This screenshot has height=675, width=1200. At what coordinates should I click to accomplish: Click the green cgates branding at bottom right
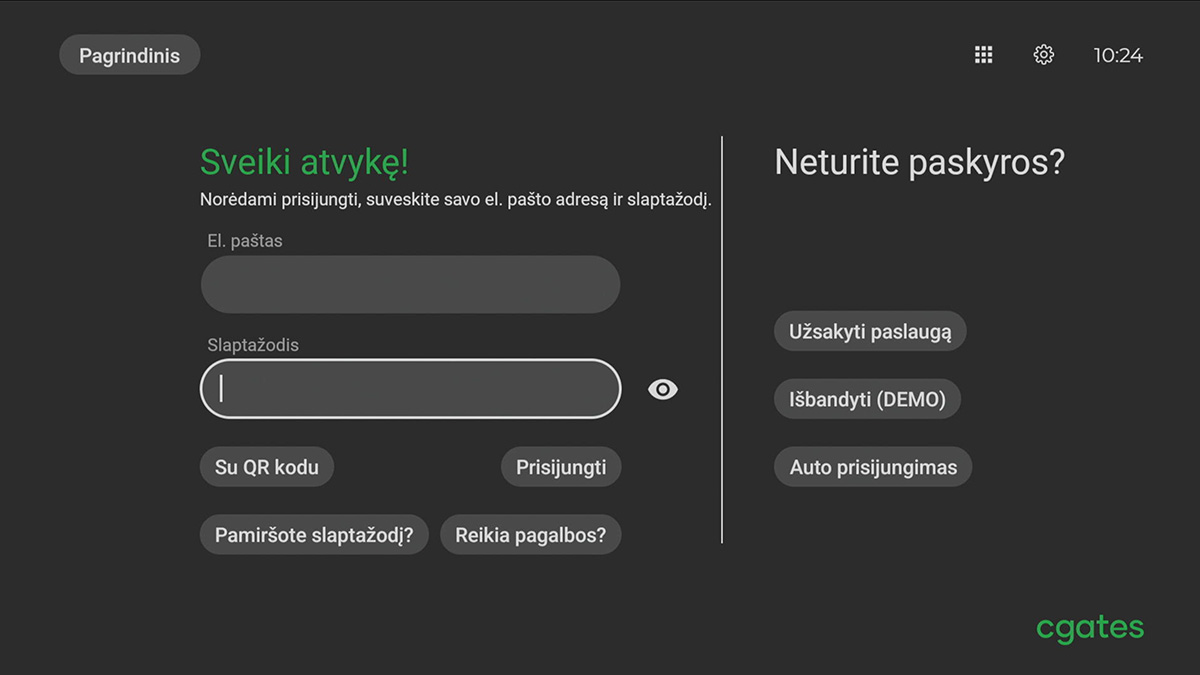[1089, 627]
